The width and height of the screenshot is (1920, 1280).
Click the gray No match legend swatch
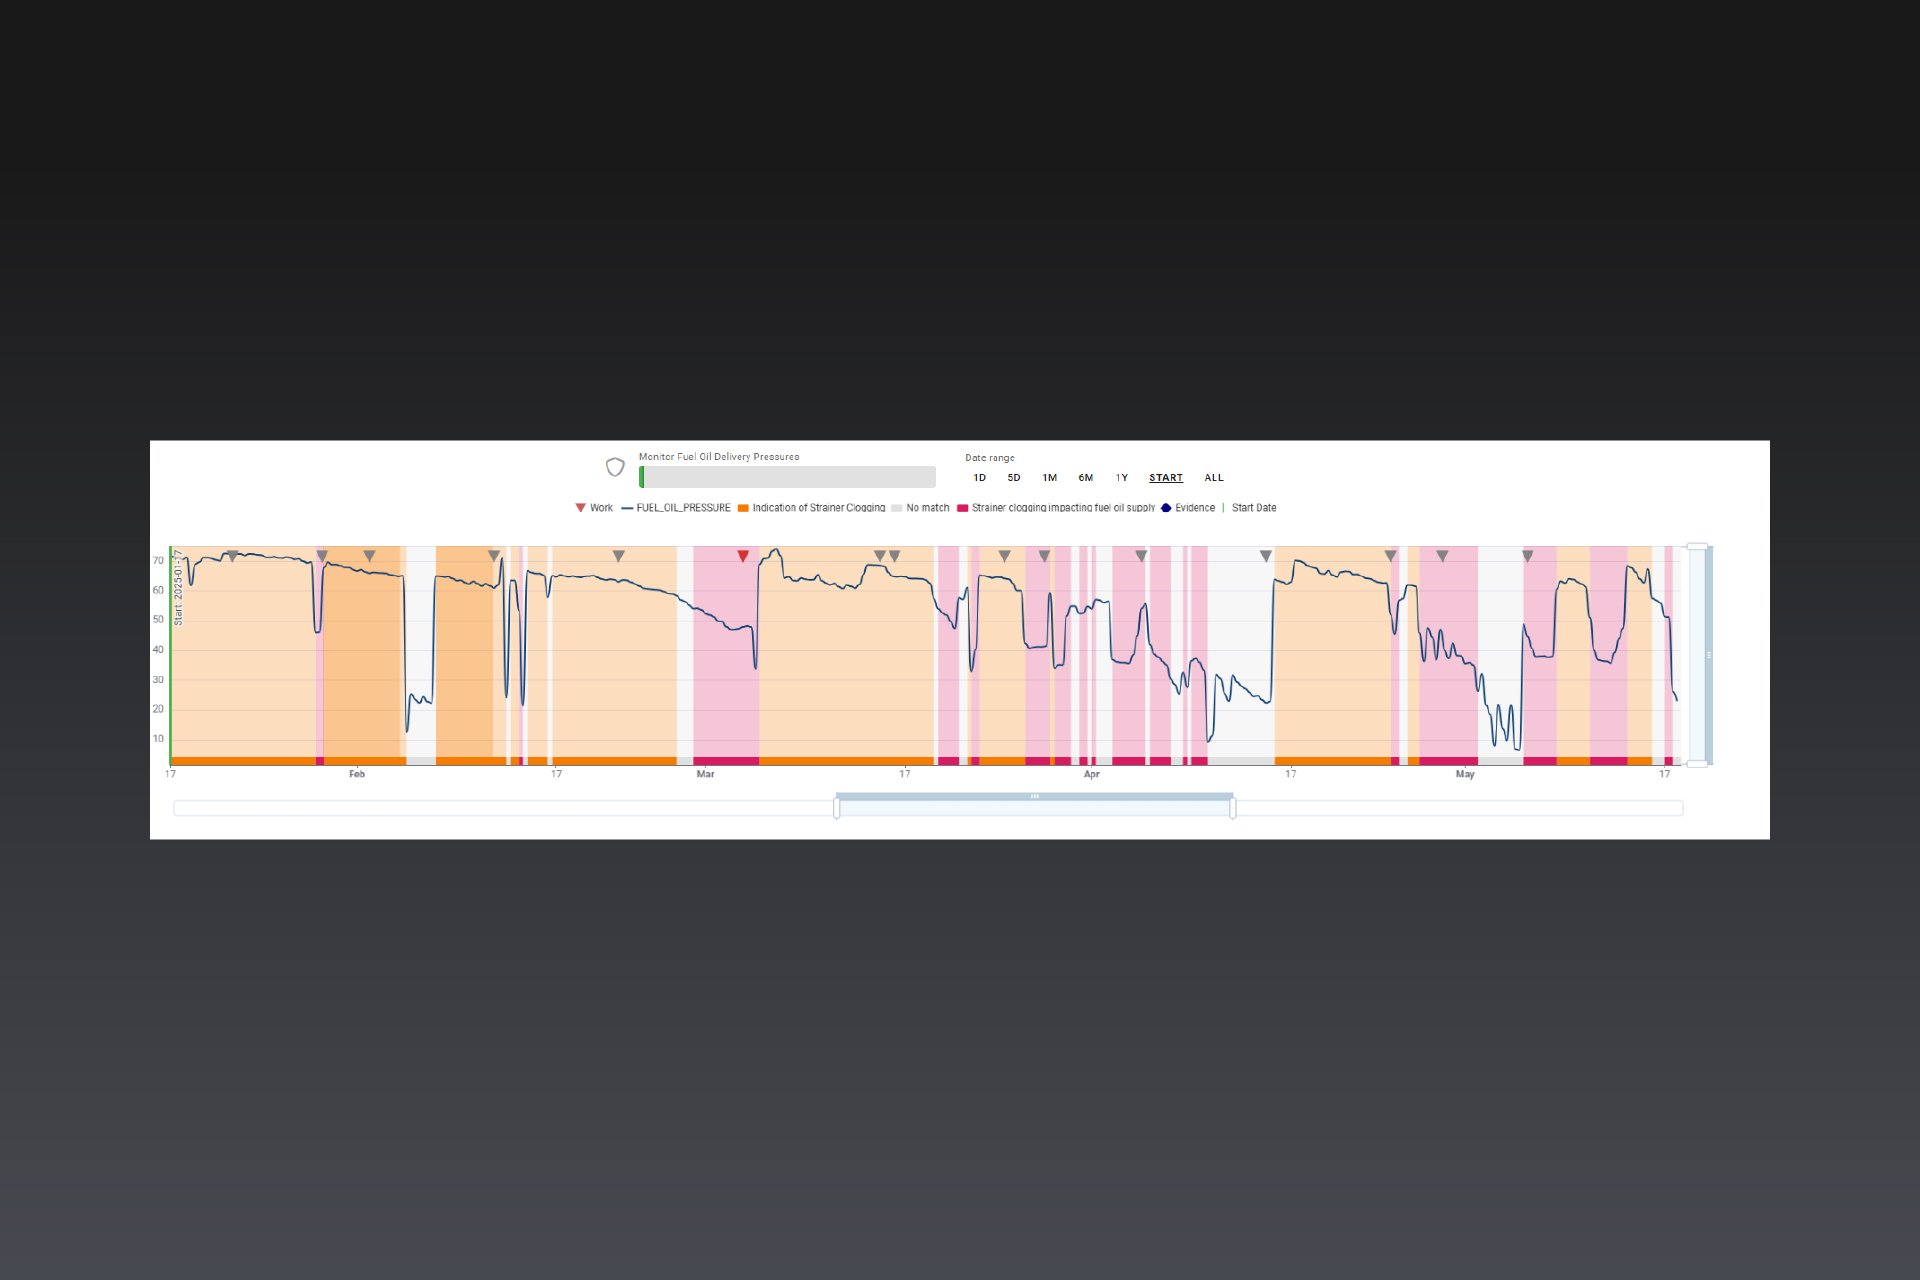(x=895, y=508)
